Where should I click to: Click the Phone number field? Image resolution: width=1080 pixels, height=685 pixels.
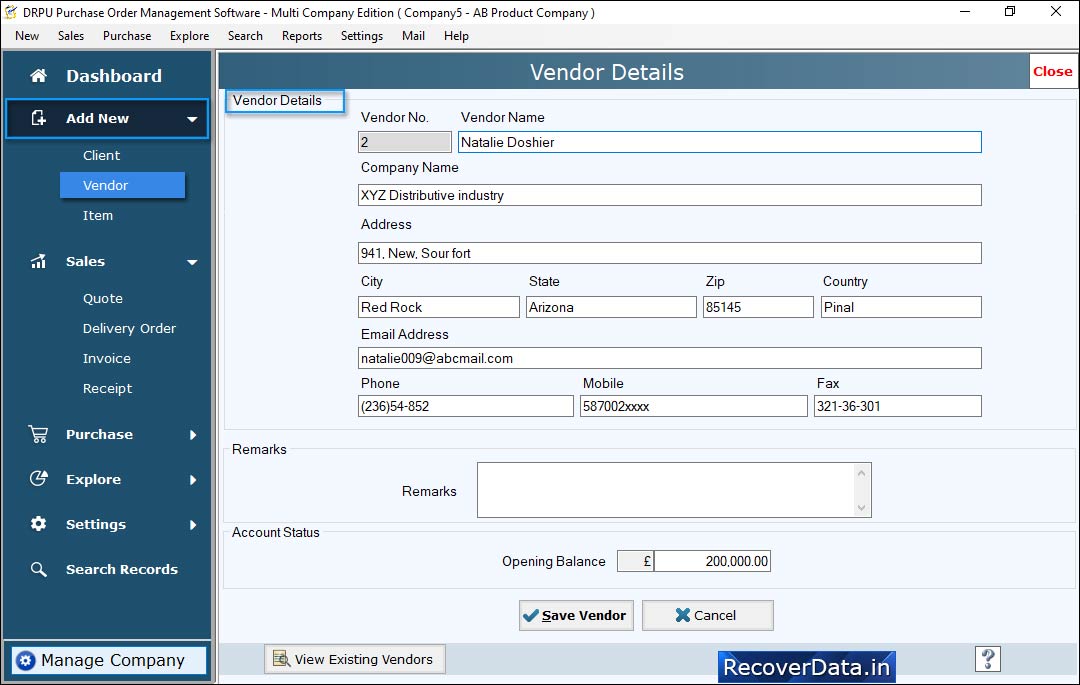tap(466, 406)
